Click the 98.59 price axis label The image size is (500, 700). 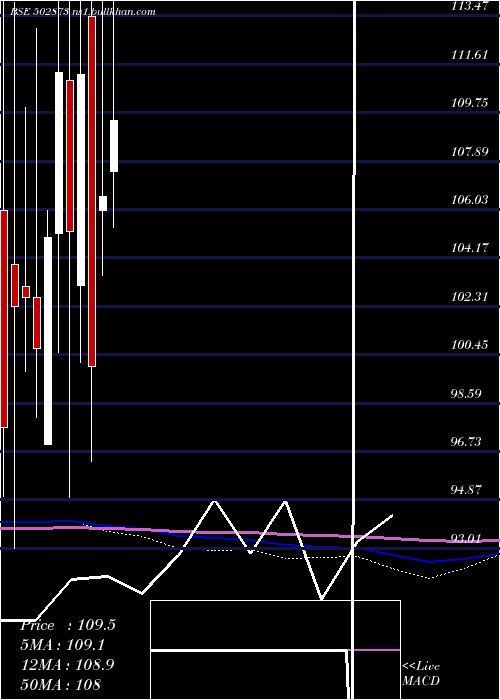[467, 393]
